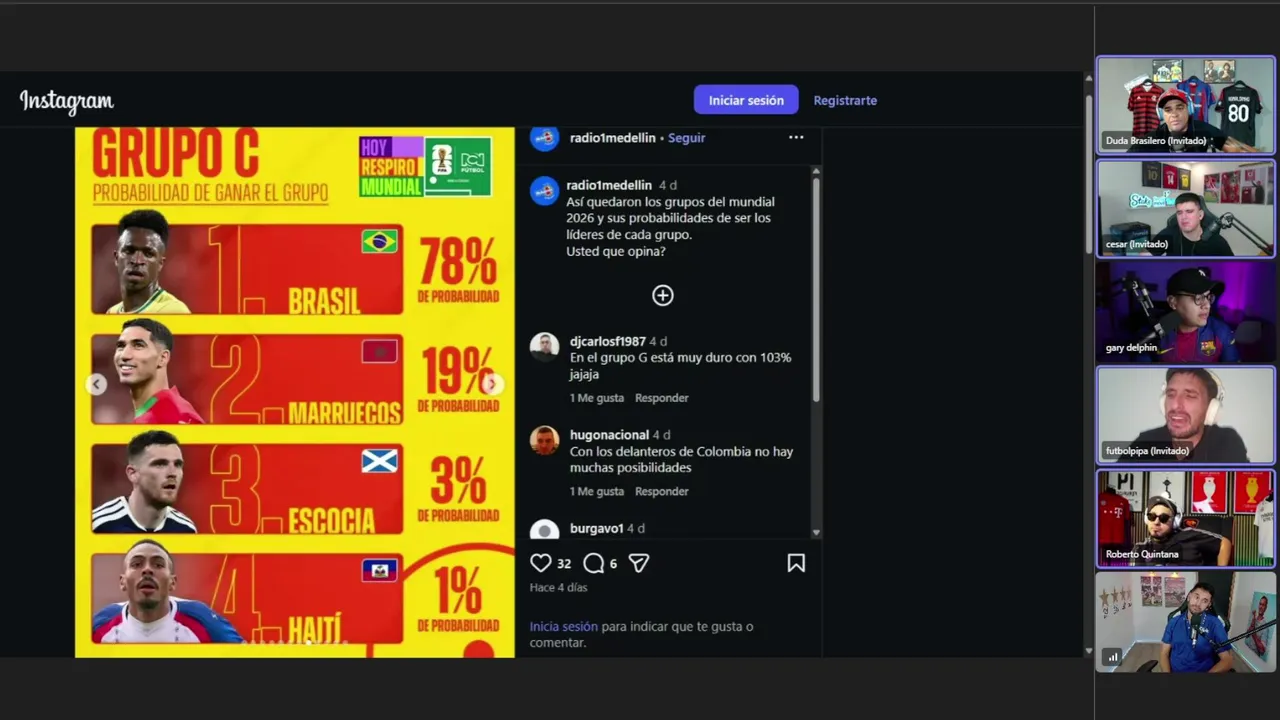View likes on hugonacional comment

597,491
